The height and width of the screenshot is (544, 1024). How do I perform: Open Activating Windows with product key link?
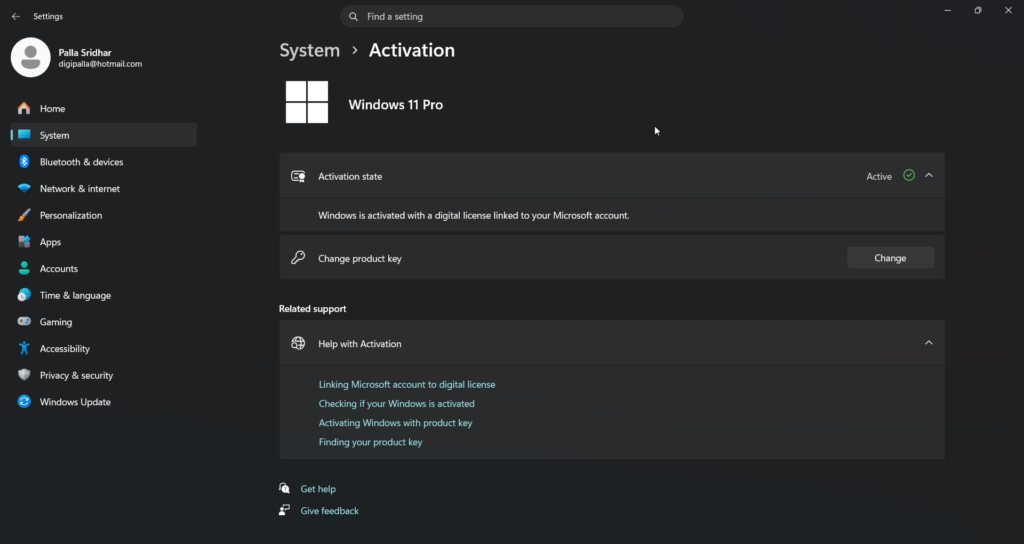pyautogui.click(x=395, y=423)
